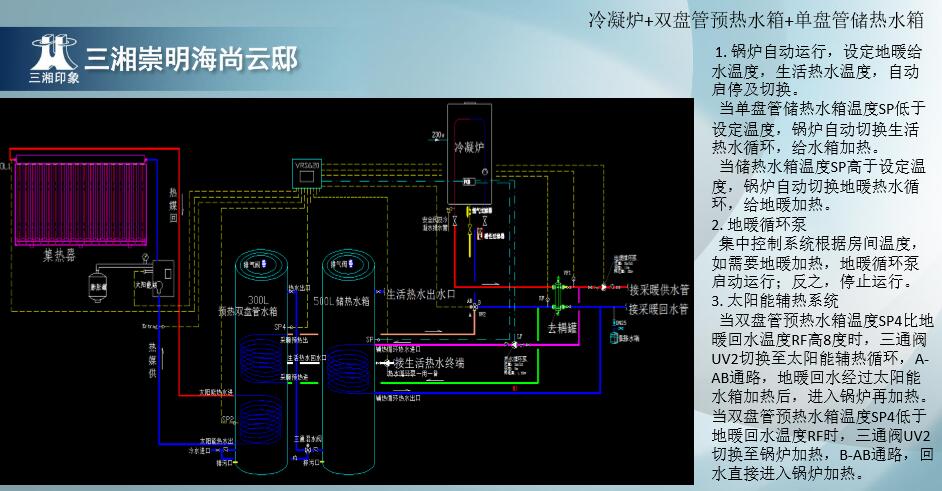Click the 排污口 label under the 500L tank

coord(311,463)
